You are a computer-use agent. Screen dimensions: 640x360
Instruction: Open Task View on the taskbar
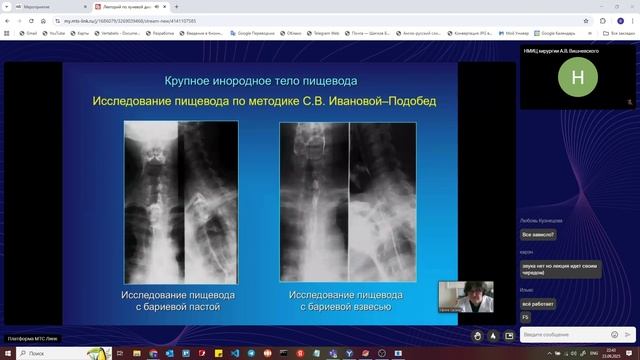click(x=120, y=353)
